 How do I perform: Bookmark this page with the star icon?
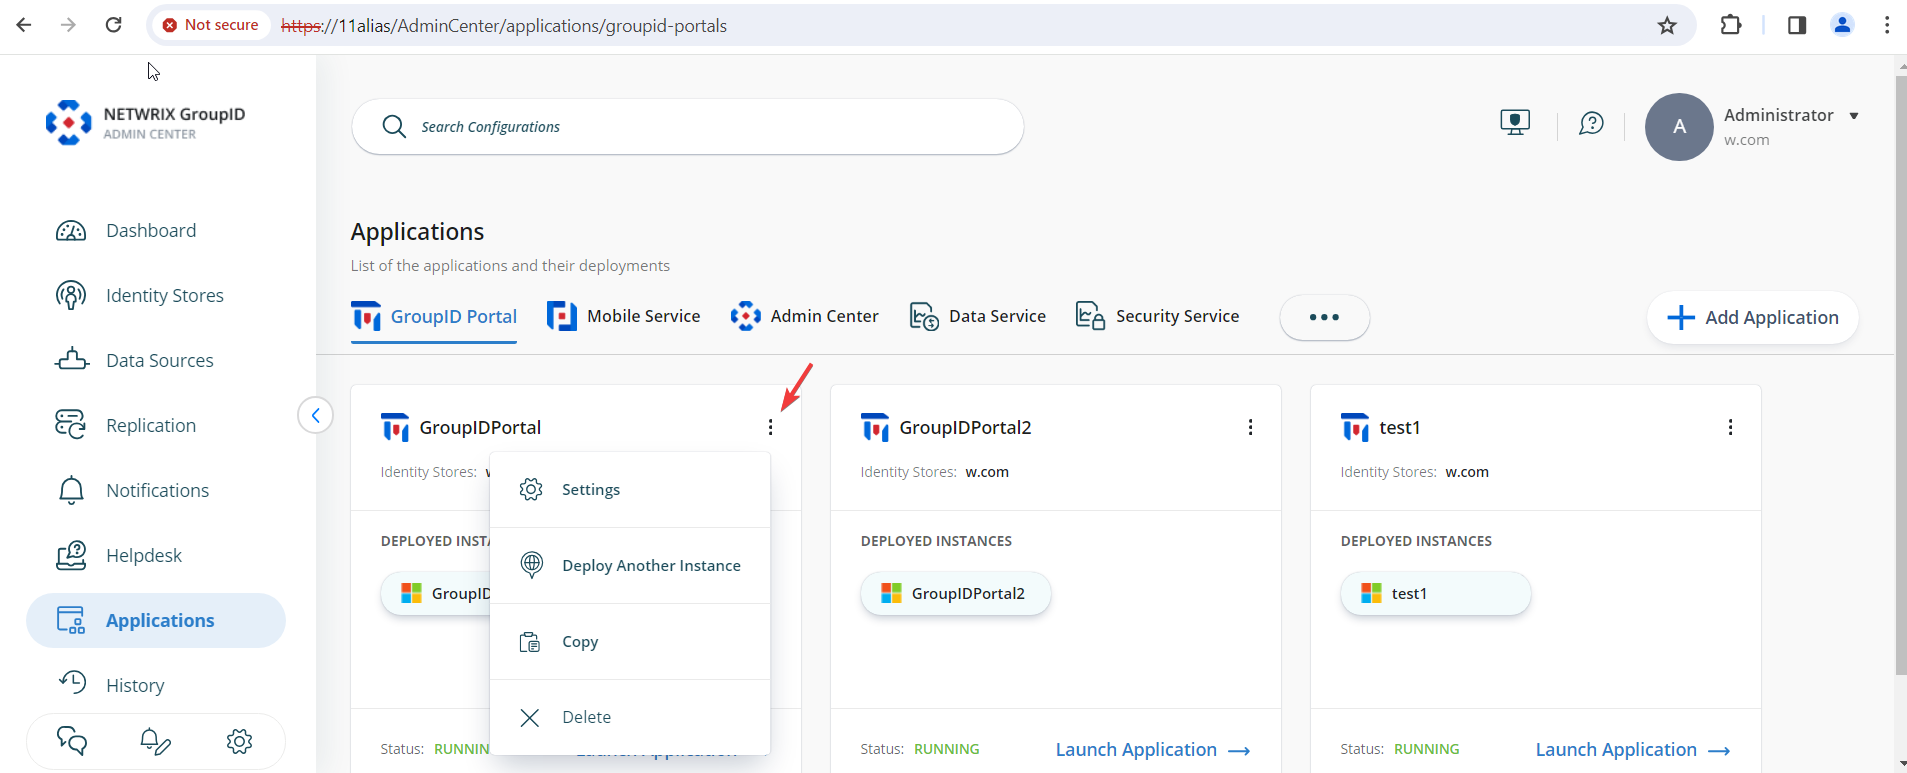click(1667, 25)
